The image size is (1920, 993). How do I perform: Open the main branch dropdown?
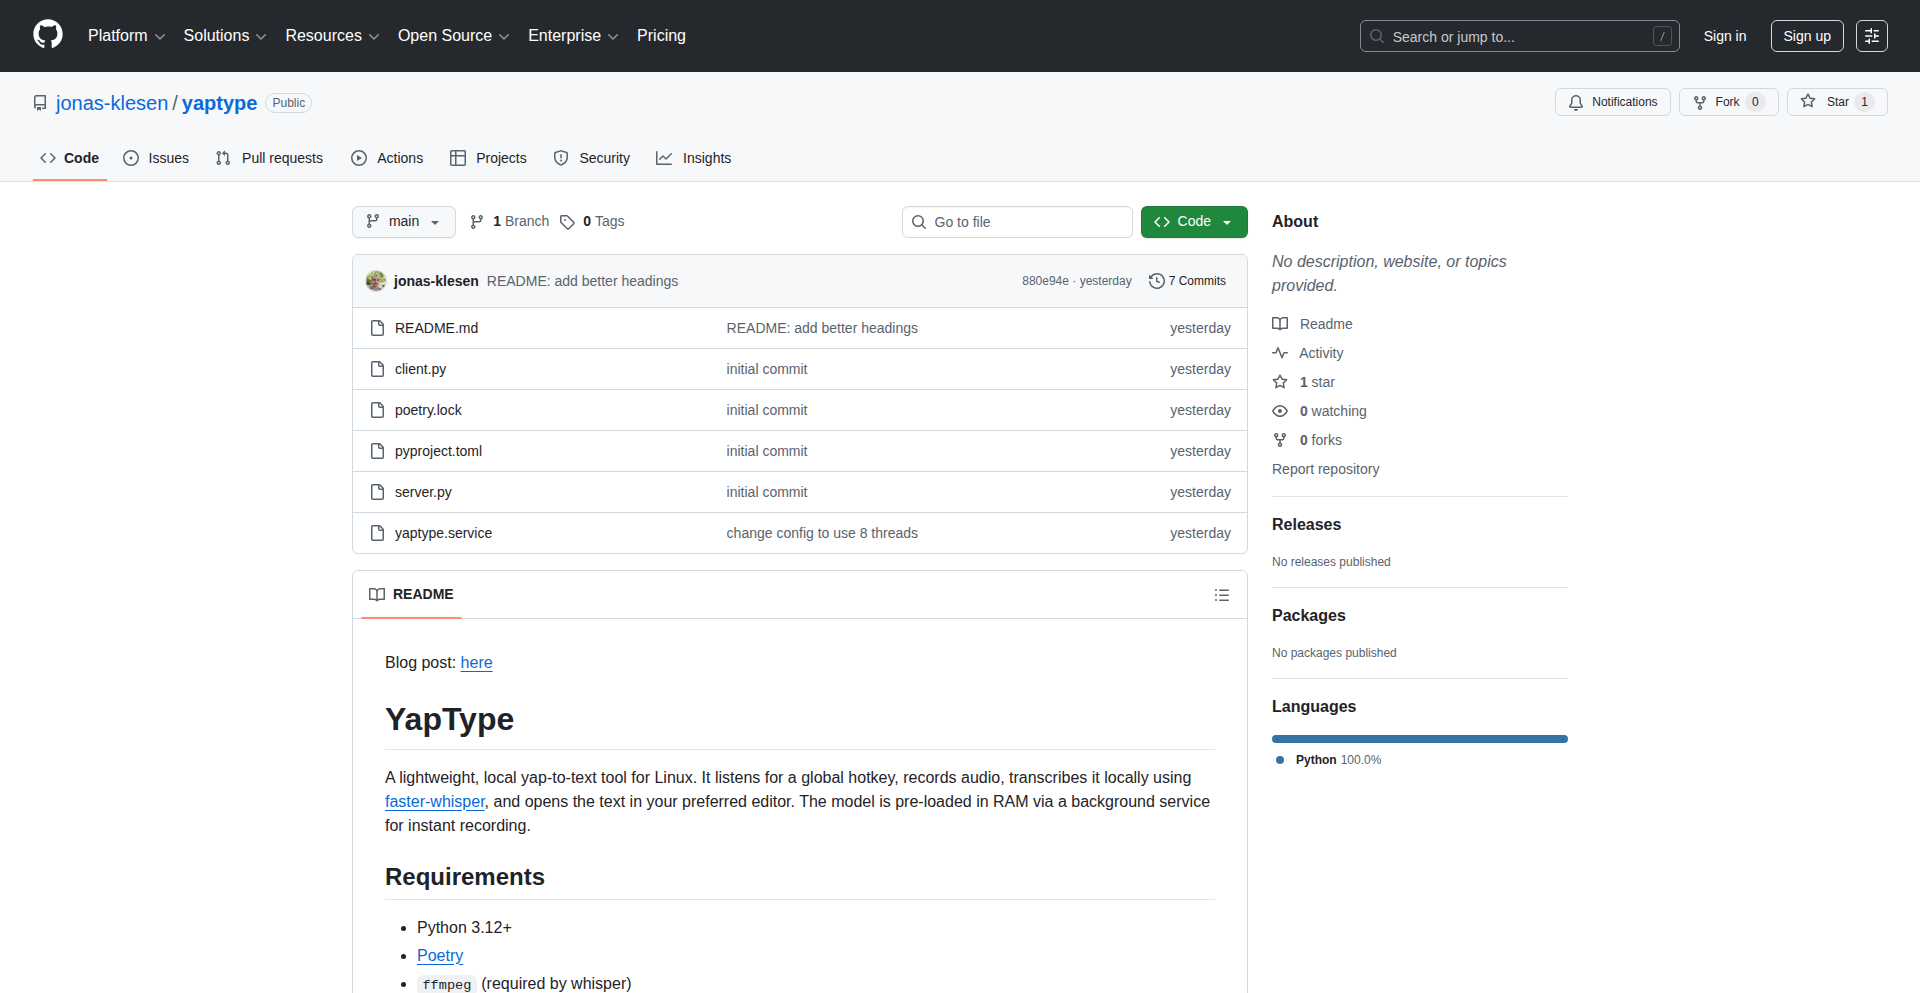(x=403, y=222)
